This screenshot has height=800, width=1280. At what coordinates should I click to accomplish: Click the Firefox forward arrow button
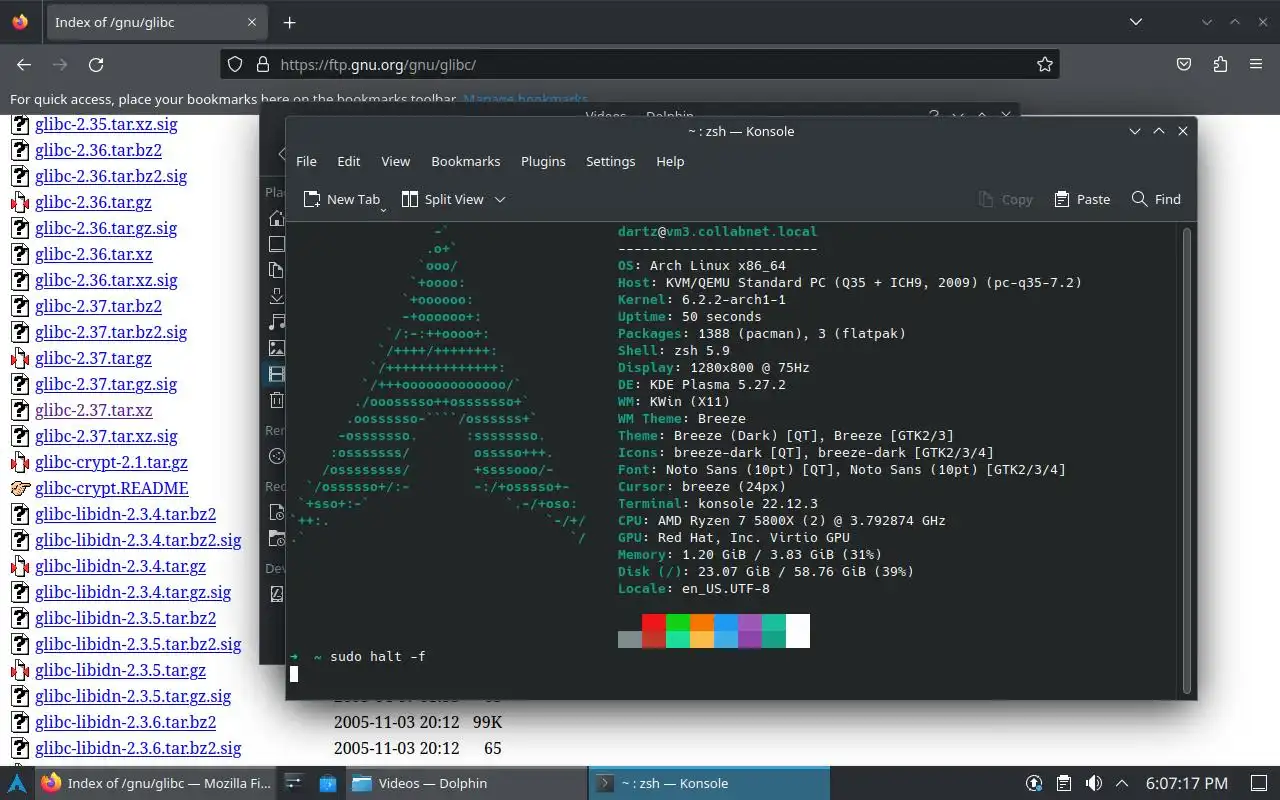[x=60, y=64]
